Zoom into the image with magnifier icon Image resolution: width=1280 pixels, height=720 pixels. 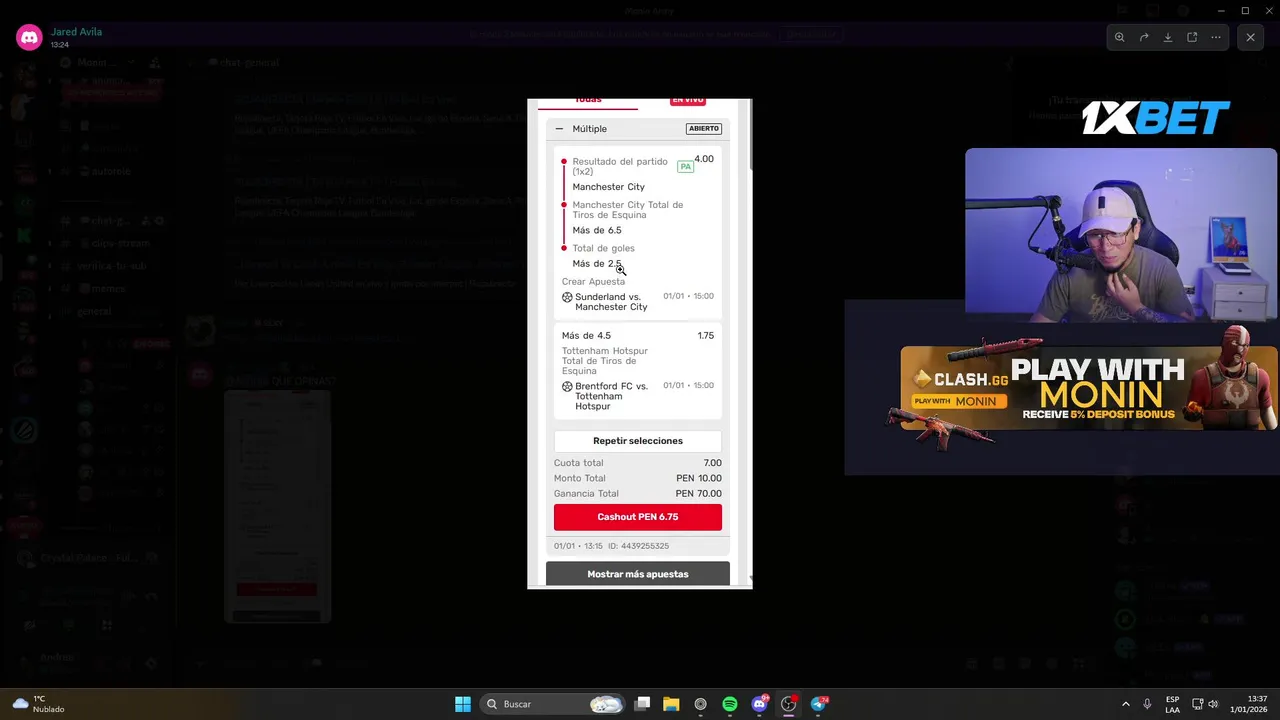1119,37
